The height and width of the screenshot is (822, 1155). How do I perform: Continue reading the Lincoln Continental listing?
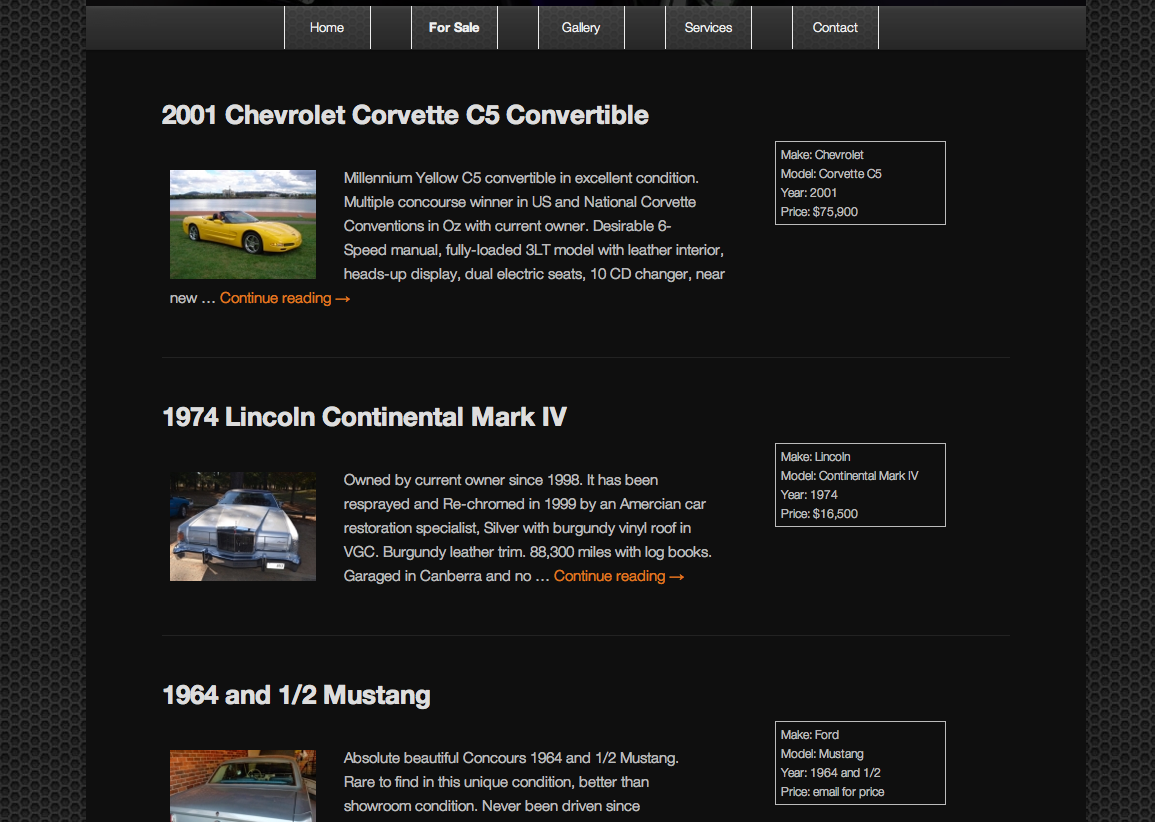(x=619, y=576)
